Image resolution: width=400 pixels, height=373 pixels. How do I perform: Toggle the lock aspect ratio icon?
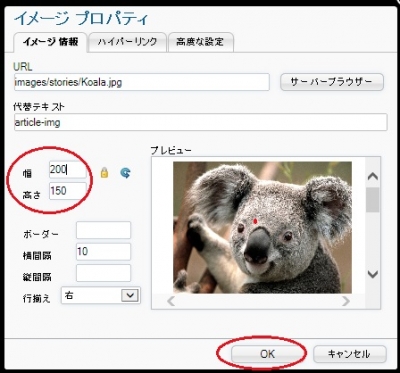[x=104, y=173]
